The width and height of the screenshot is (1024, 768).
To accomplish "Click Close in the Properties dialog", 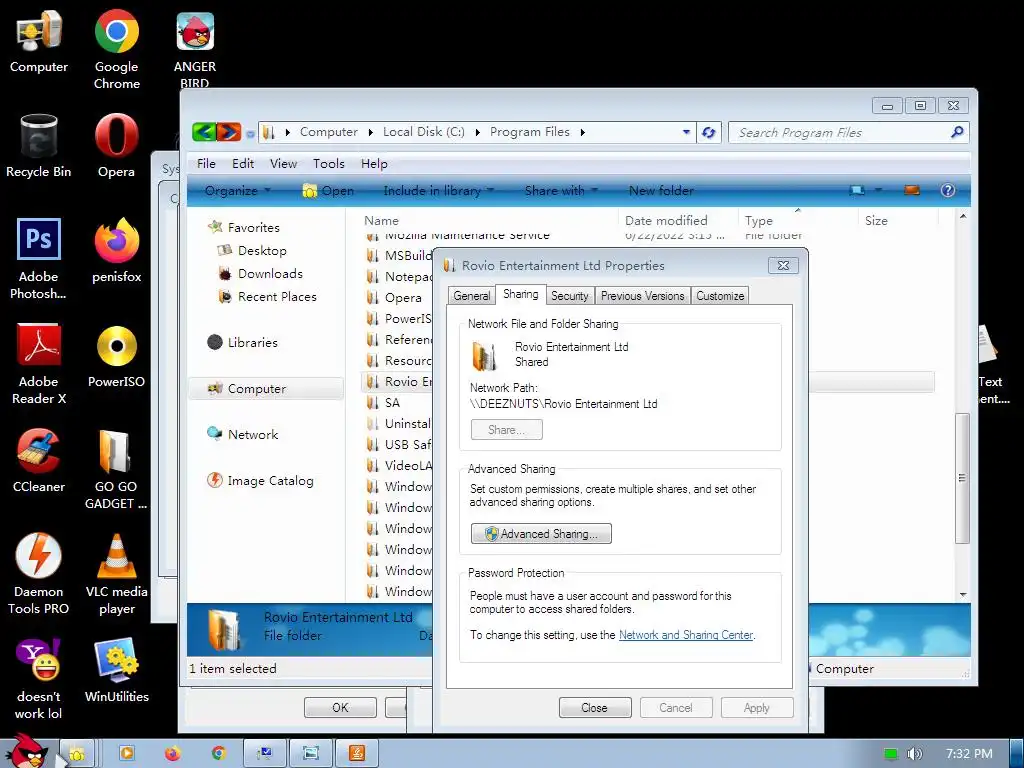I will pyautogui.click(x=595, y=708).
